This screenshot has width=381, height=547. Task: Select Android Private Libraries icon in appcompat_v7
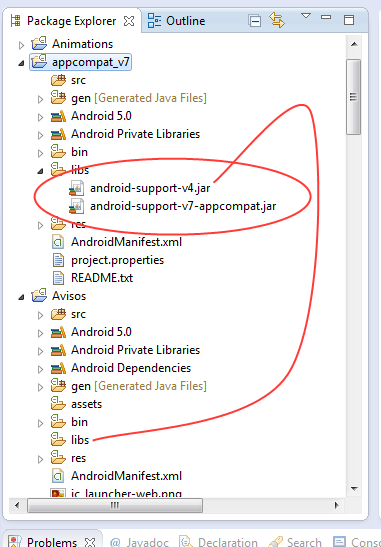58,134
